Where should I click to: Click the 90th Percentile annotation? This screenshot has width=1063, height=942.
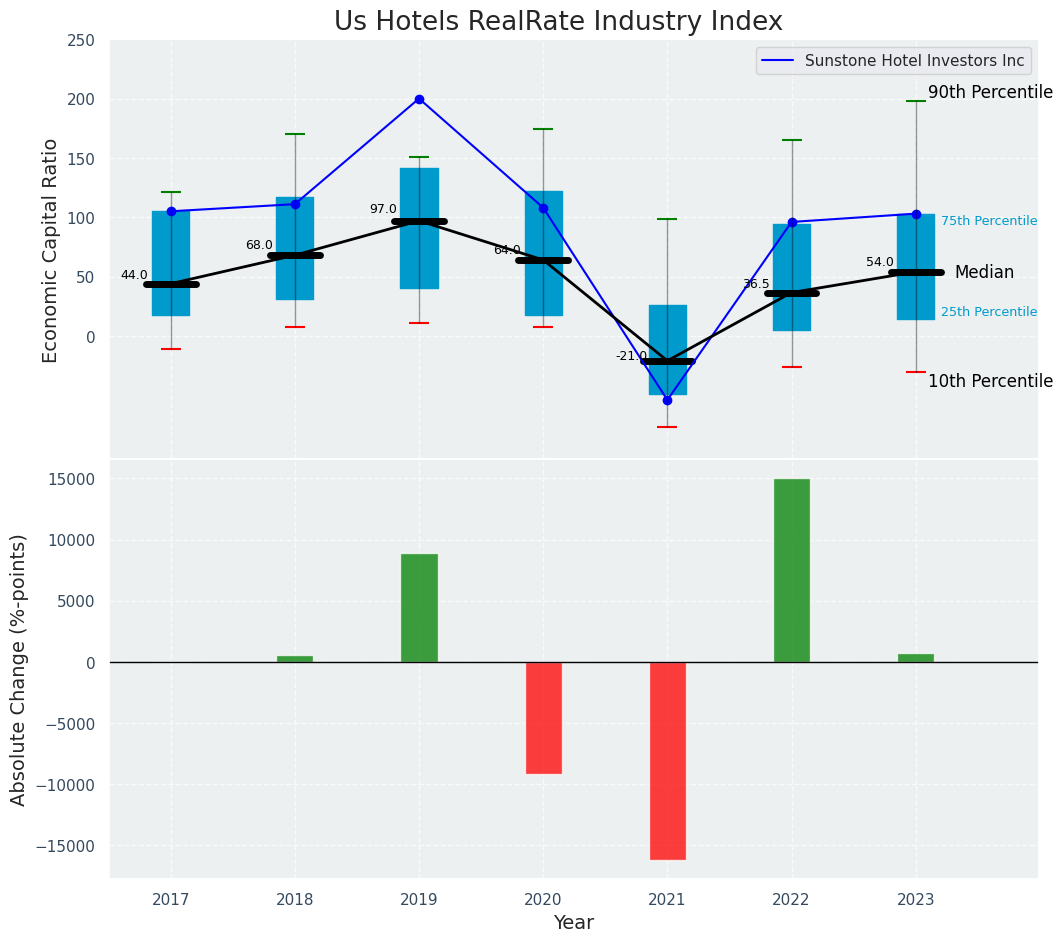989,93
